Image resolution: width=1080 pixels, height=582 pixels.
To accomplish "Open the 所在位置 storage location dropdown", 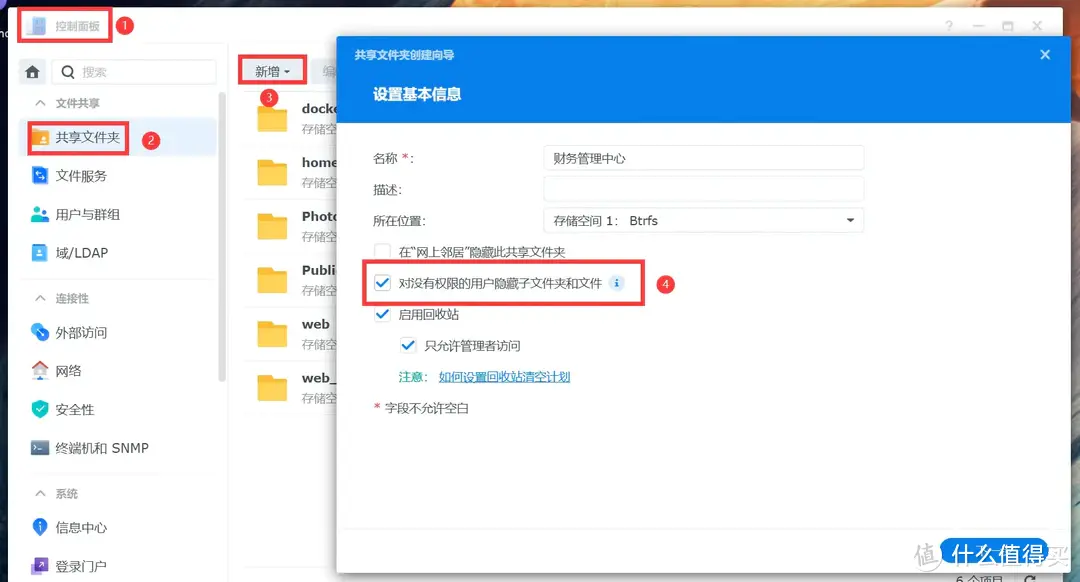I will [850, 220].
